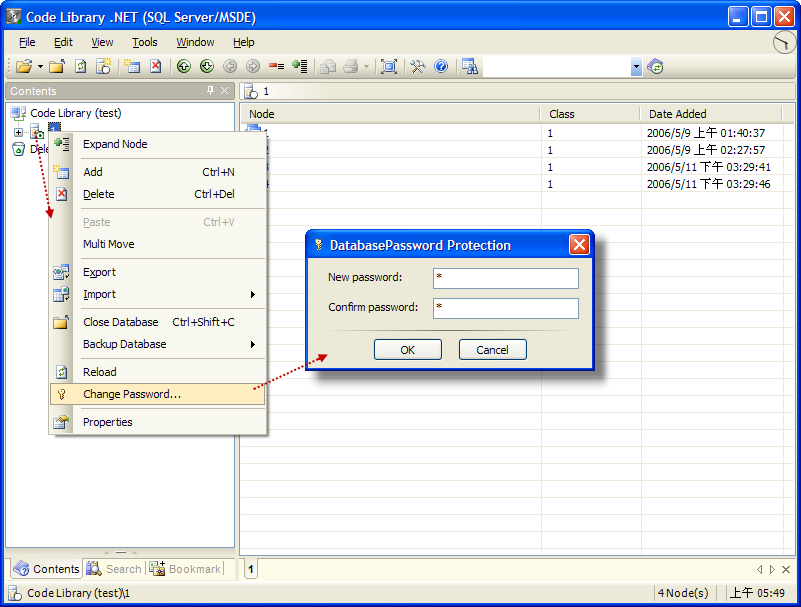The image size is (801, 607).
Task: Switch to the Search tab at bottom
Action: (114, 569)
